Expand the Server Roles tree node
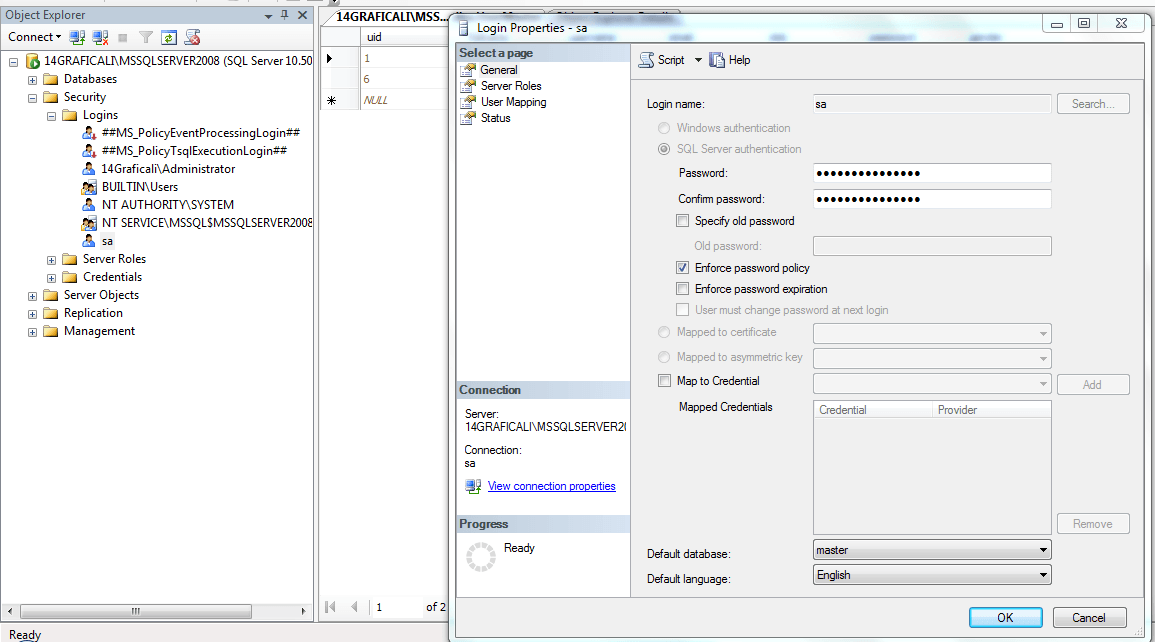 (x=52, y=260)
